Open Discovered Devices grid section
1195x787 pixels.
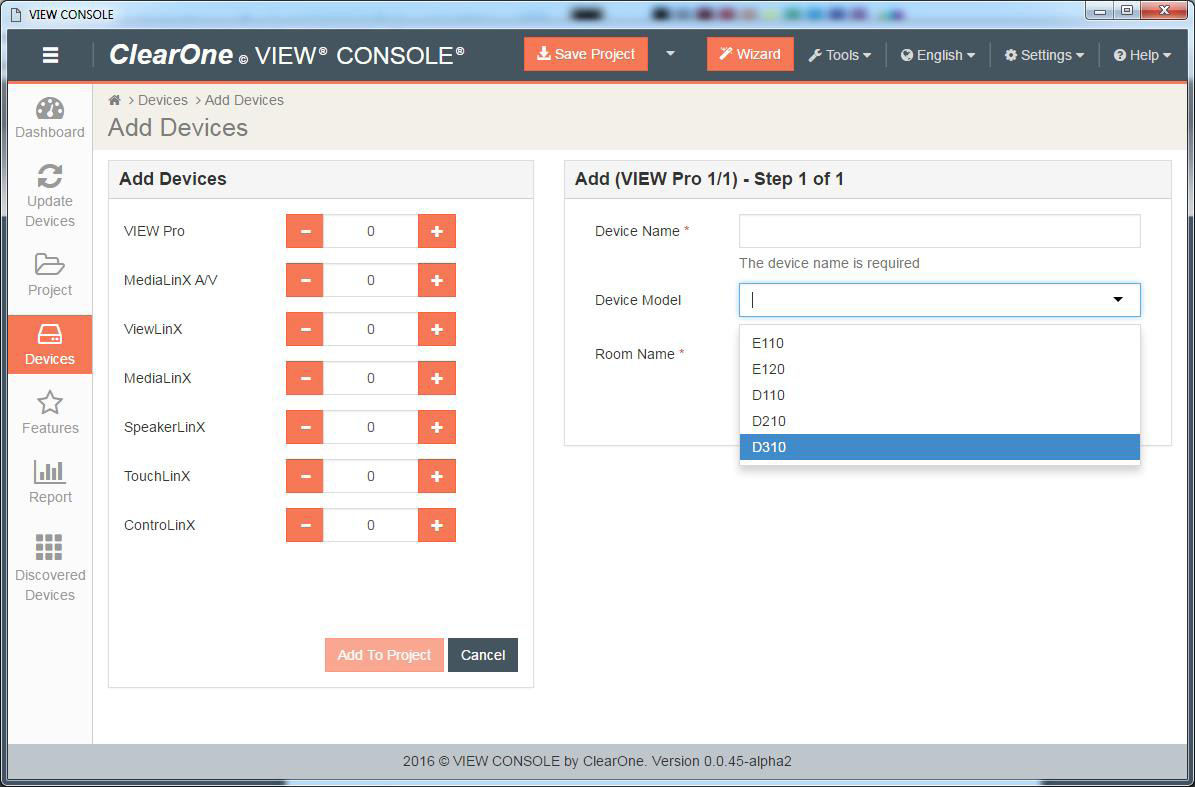(x=50, y=568)
